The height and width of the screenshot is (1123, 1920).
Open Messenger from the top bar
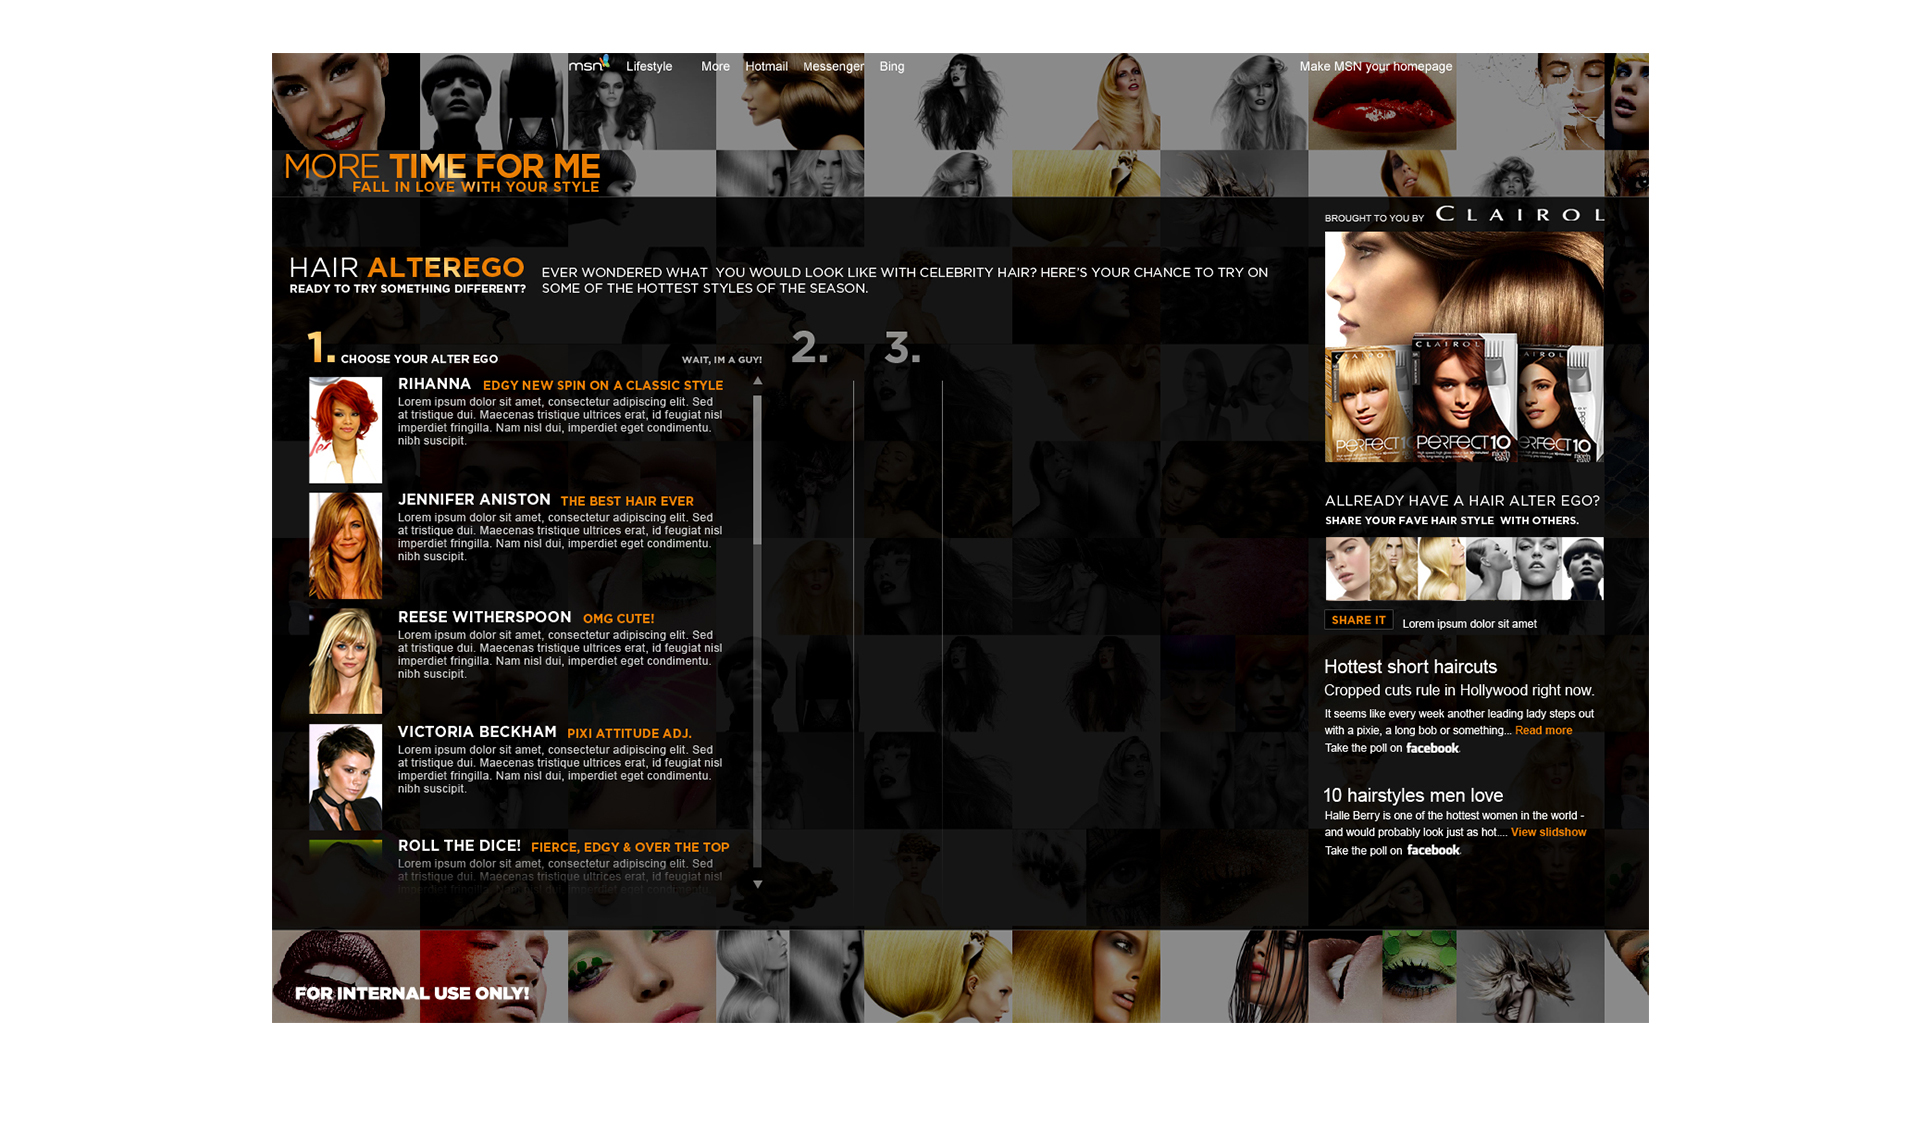(833, 67)
